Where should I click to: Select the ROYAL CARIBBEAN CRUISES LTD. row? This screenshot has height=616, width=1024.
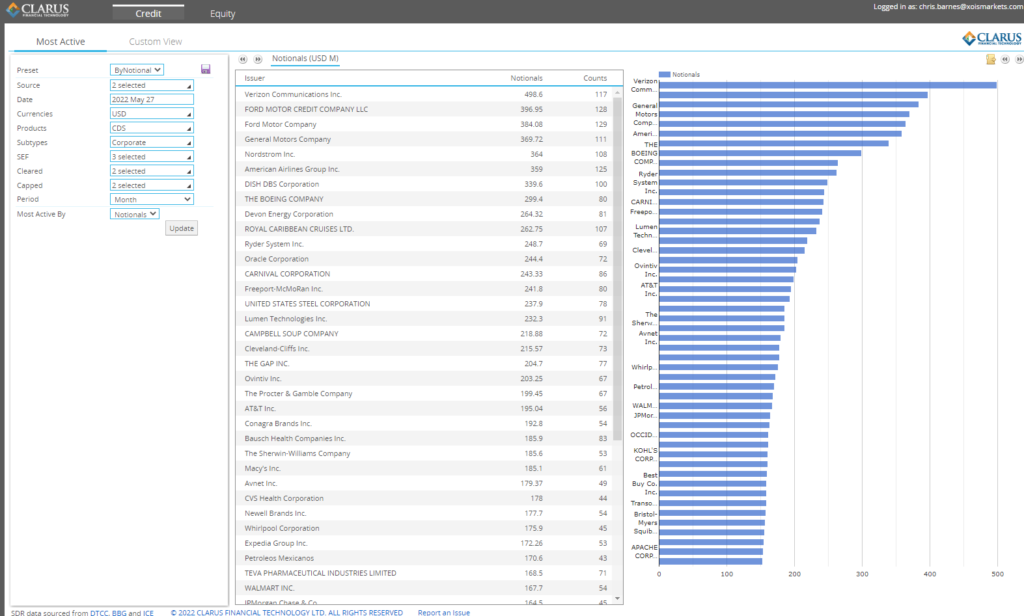point(424,229)
